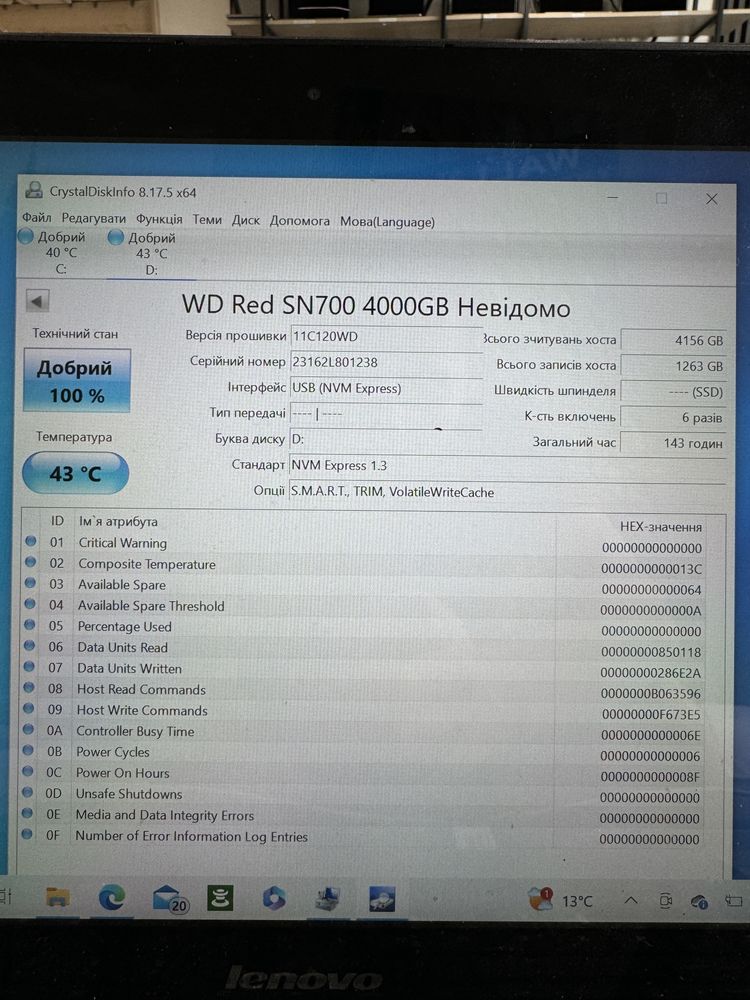
Task: Select the Unsafe Shutdowns attribute row
Action: [x=364, y=795]
